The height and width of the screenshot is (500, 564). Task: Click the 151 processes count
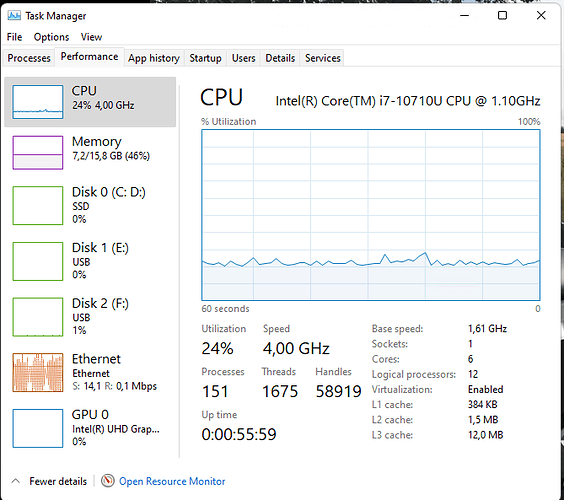tap(215, 391)
